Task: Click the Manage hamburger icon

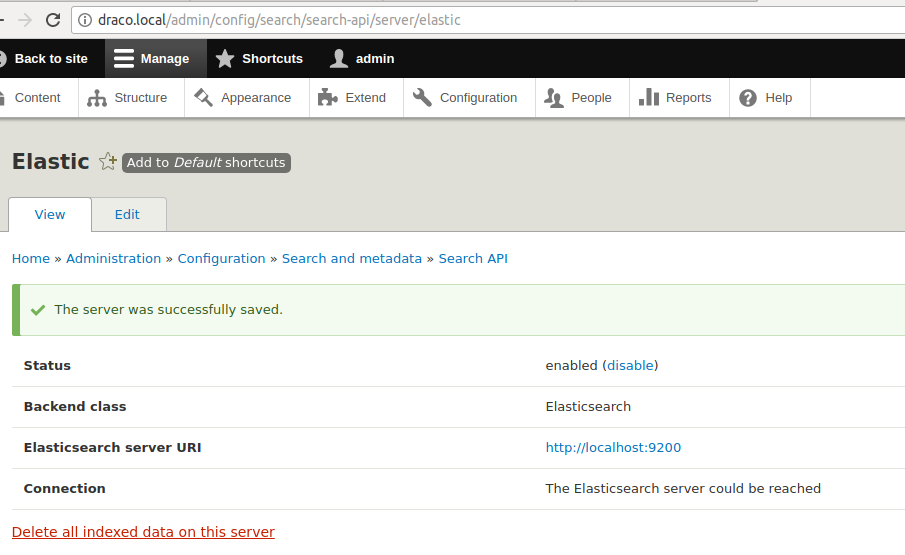Action: pyautogui.click(x=124, y=58)
